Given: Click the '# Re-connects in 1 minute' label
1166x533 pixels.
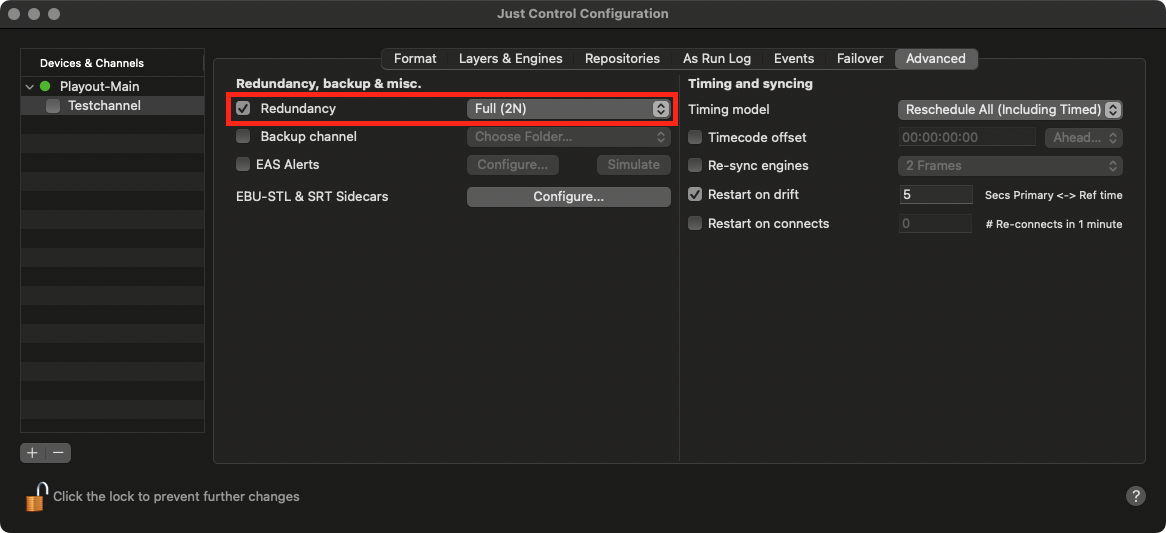Looking at the screenshot, I should pyautogui.click(x=1054, y=224).
